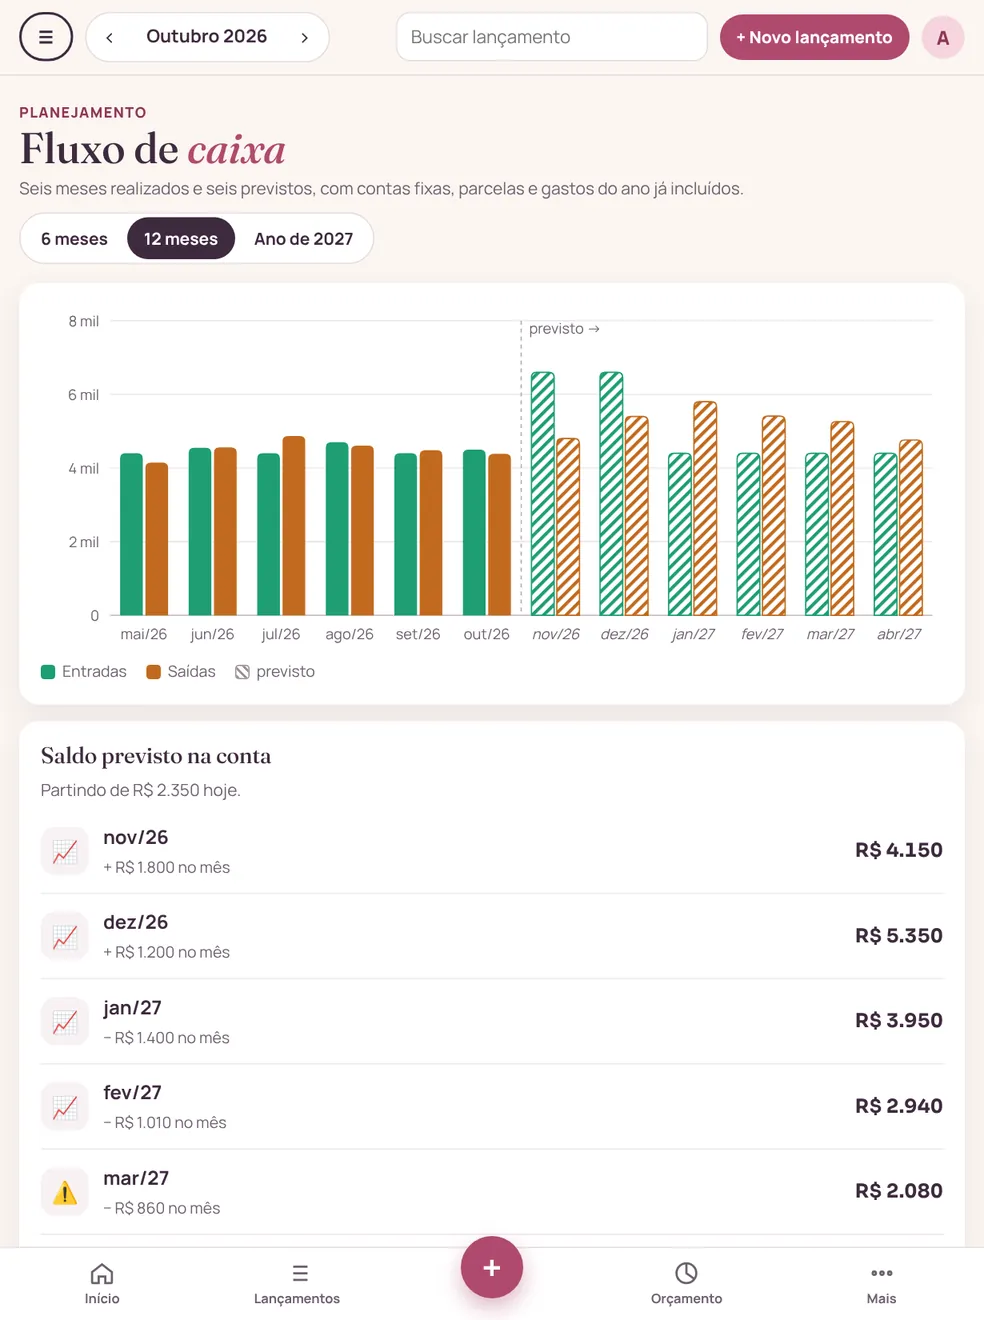Click 'Saldo previsto na conta' heading
The width and height of the screenshot is (984, 1320).
tap(156, 756)
